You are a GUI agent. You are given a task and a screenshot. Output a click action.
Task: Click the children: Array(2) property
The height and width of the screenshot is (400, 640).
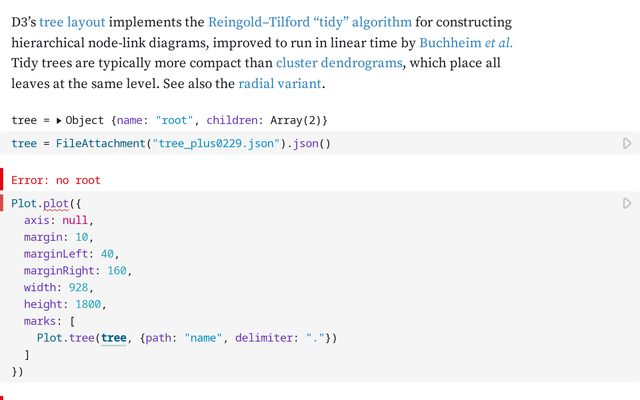tap(264, 121)
